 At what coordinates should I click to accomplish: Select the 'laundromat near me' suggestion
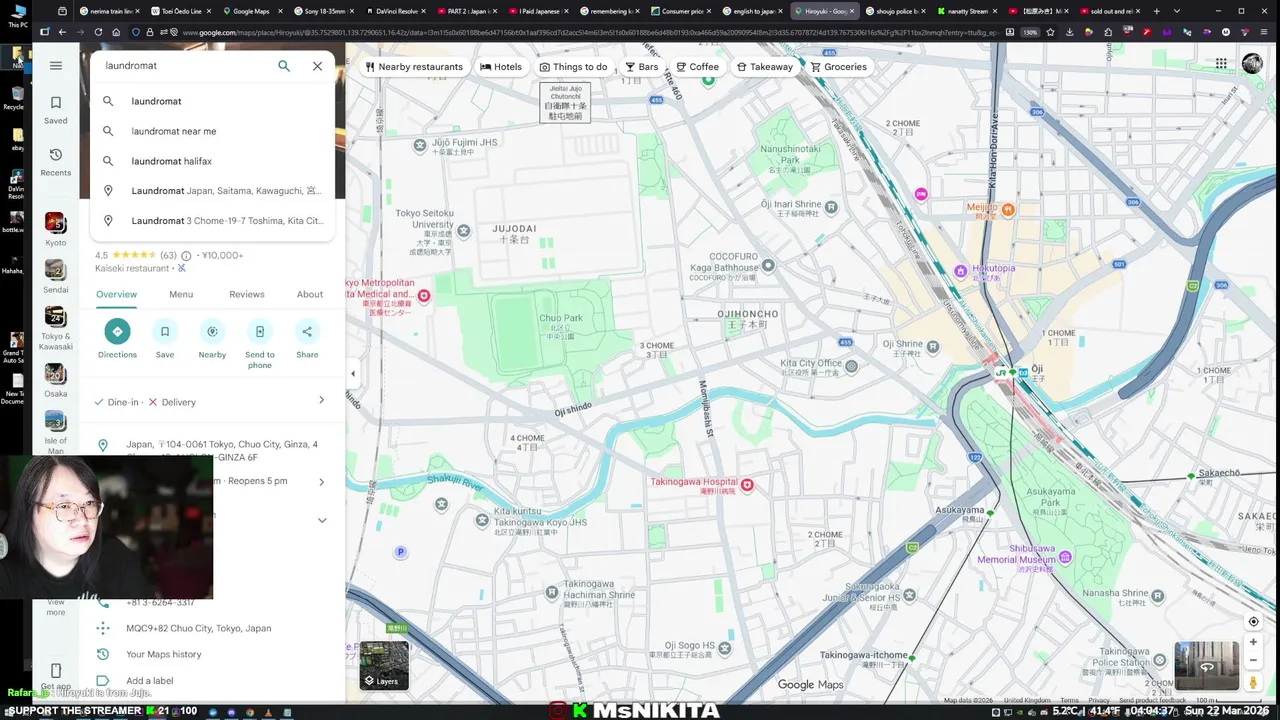212,131
